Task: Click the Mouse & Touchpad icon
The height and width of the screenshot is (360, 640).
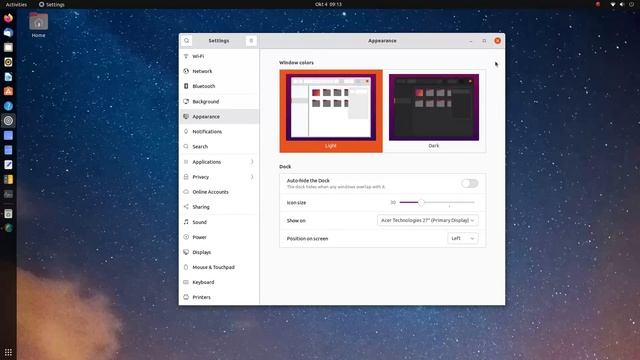Action: pos(186,267)
